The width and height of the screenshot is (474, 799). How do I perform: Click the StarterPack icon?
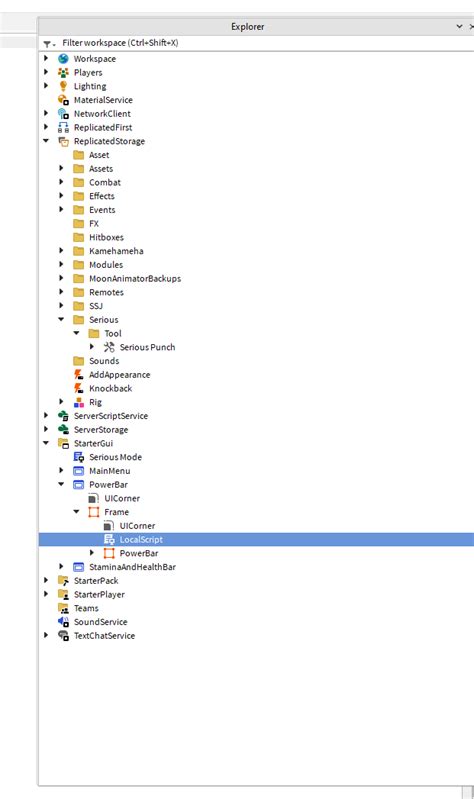(63, 581)
